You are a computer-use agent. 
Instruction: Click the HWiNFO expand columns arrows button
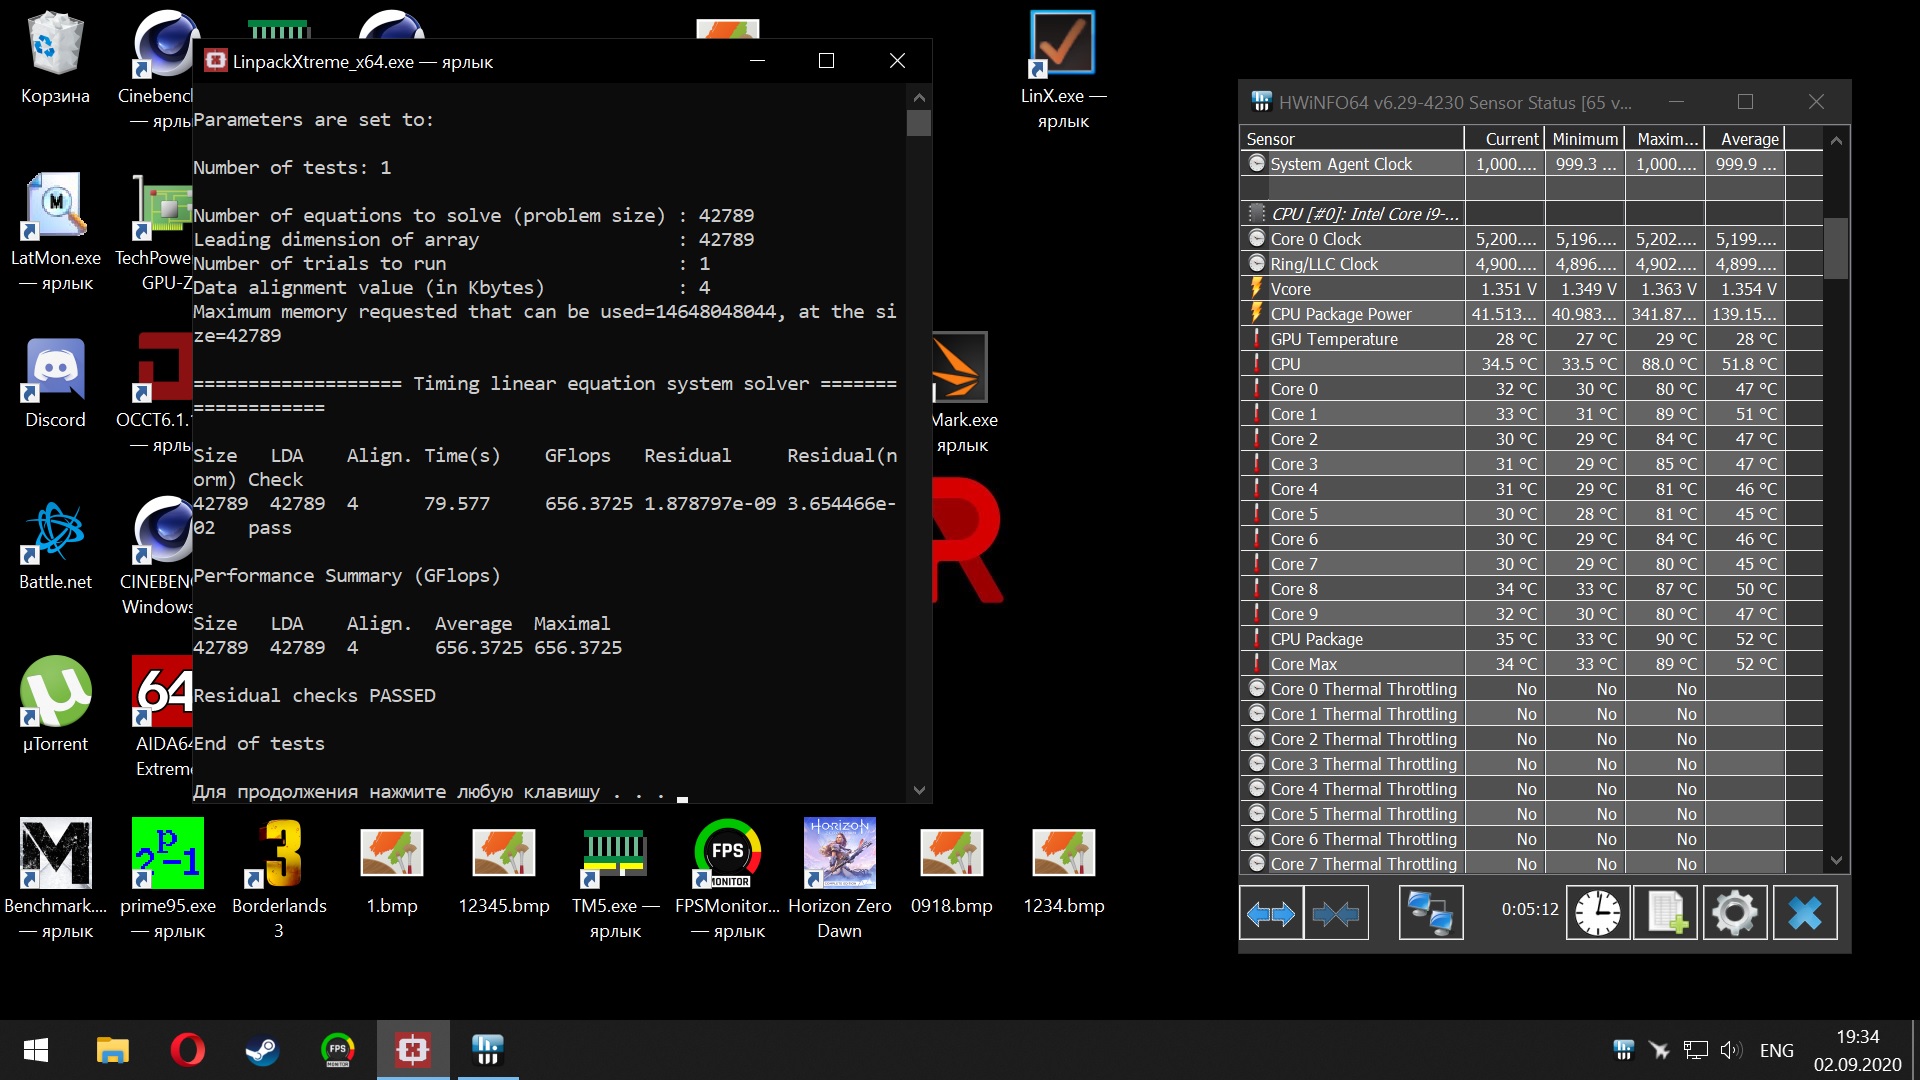point(1271,913)
